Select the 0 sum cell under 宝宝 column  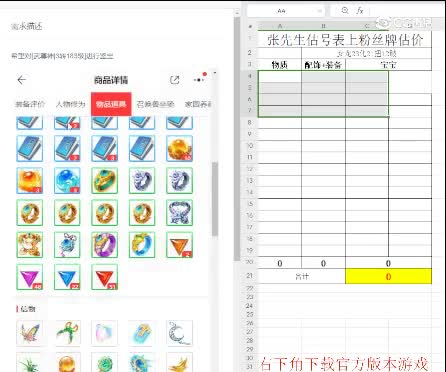click(x=388, y=263)
